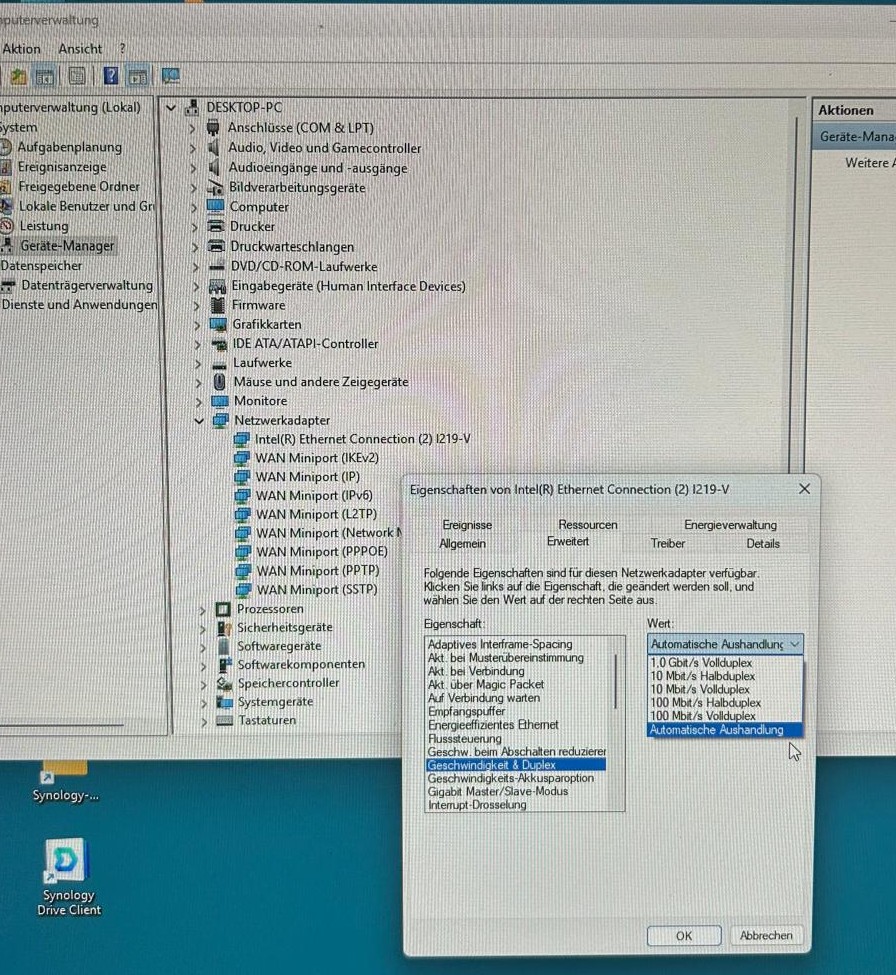Click the Speichercontroller category icon
The width and height of the screenshot is (896, 975).
coord(224,683)
